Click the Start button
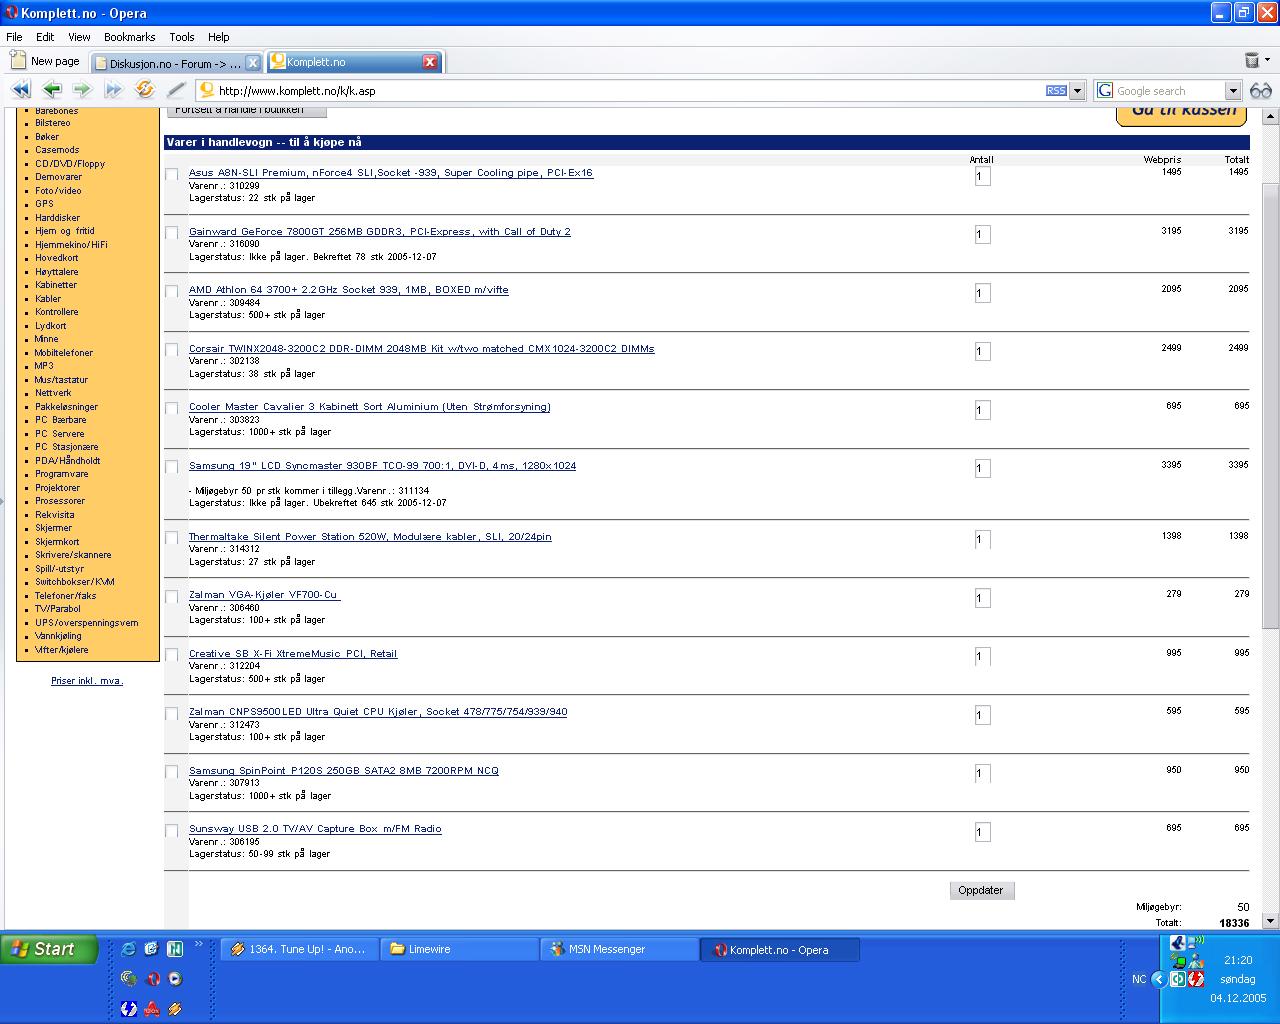The image size is (1280, 1024). [49, 949]
